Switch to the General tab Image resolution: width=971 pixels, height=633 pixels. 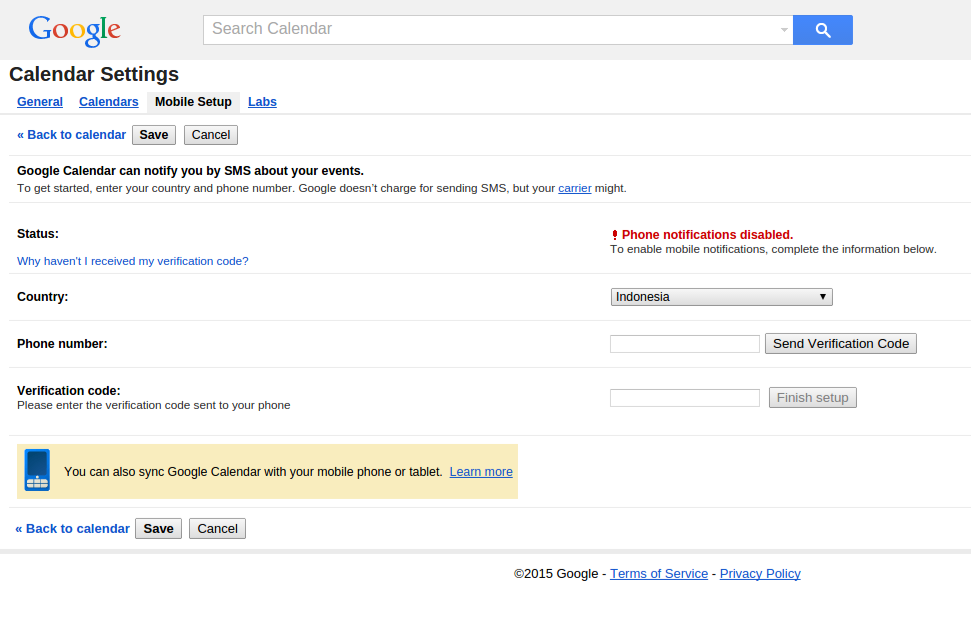pyautogui.click(x=40, y=102)
